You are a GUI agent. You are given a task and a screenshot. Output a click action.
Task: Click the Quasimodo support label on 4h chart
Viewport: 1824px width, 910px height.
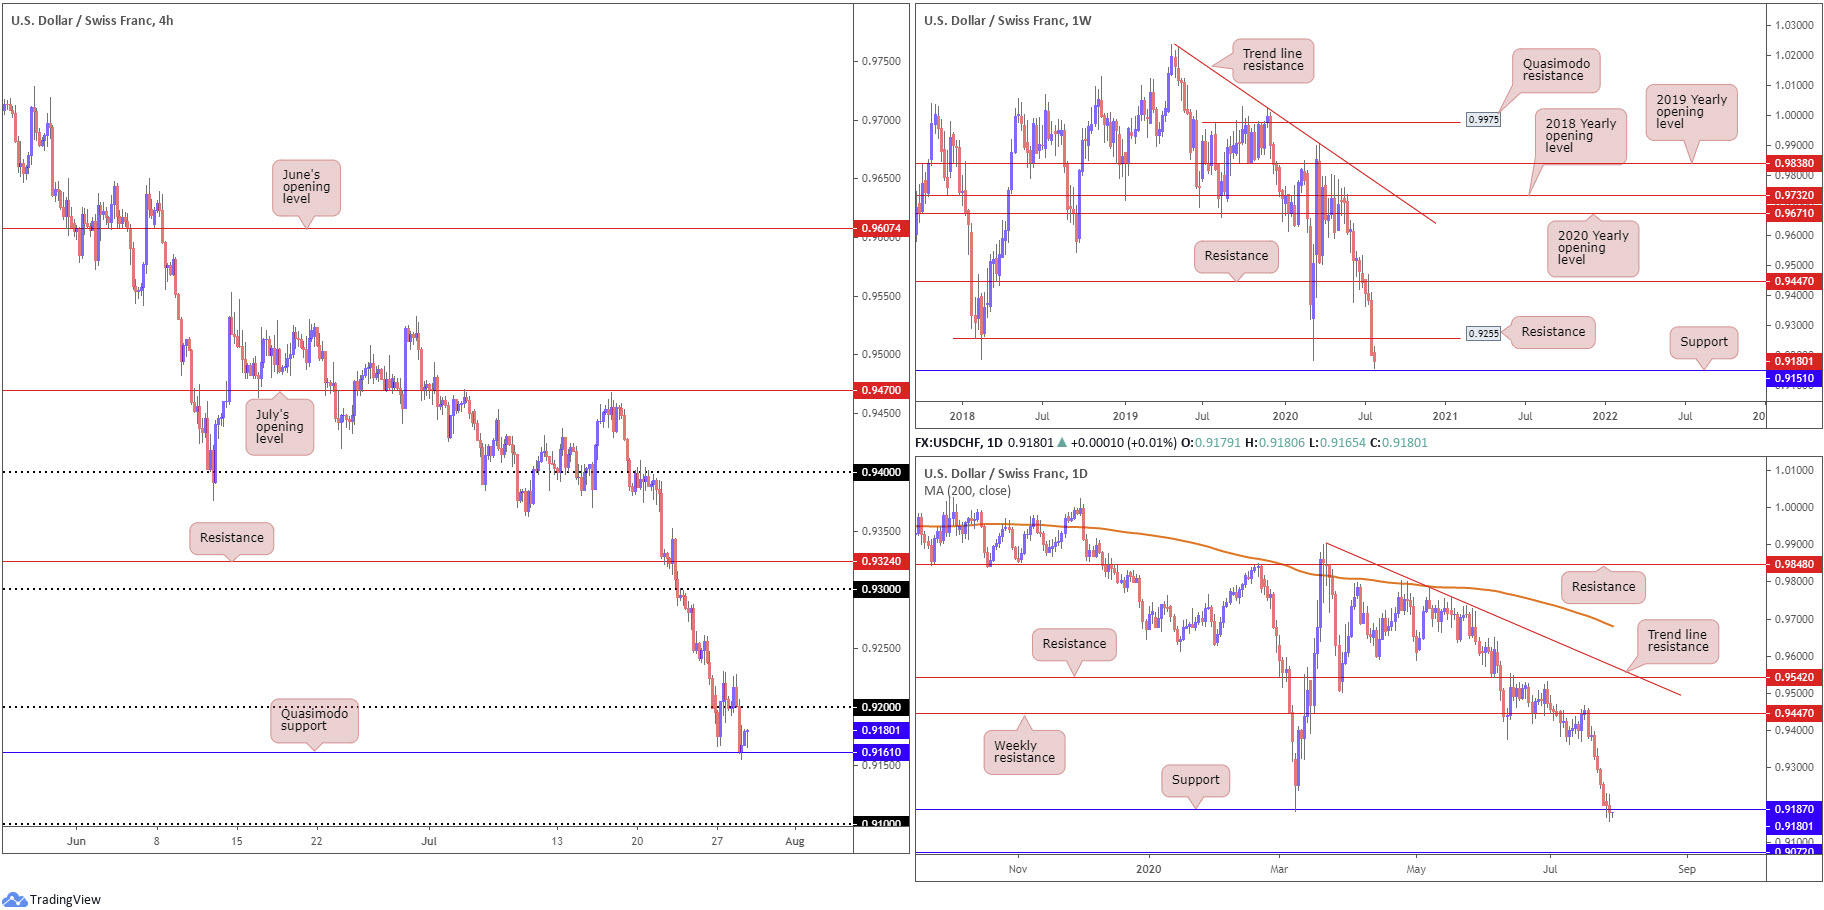pos(314,720)
